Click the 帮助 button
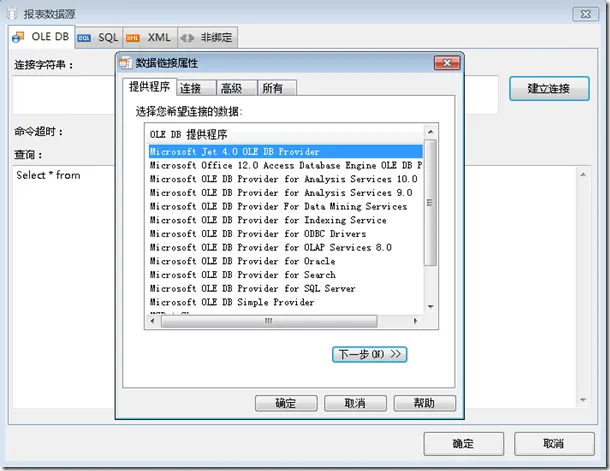The image size is (610, 471). pos(424,403)
